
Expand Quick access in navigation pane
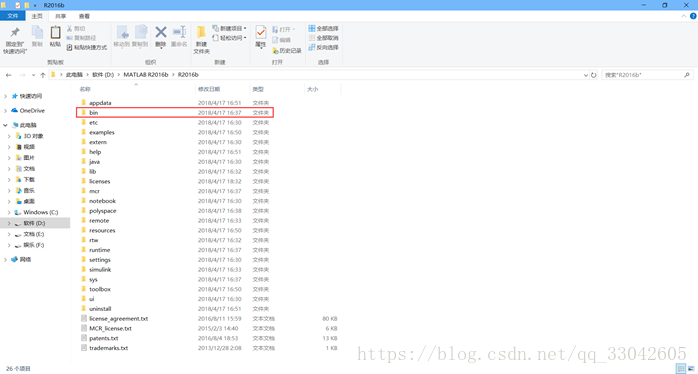click(5, 96)
